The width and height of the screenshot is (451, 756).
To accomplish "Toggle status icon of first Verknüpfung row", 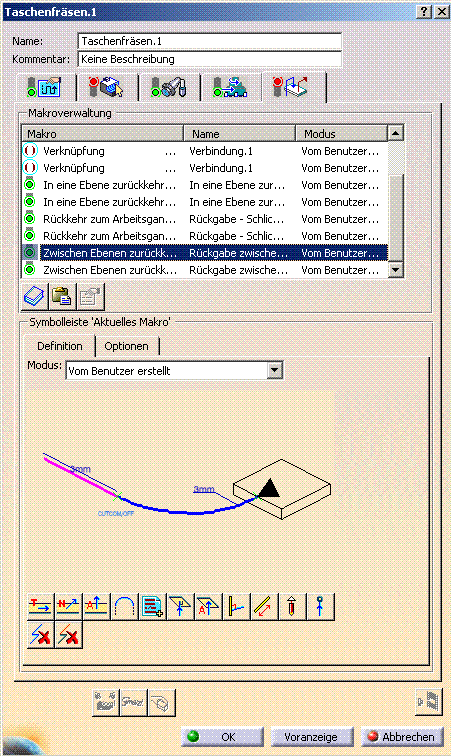I will click(30, 151).
